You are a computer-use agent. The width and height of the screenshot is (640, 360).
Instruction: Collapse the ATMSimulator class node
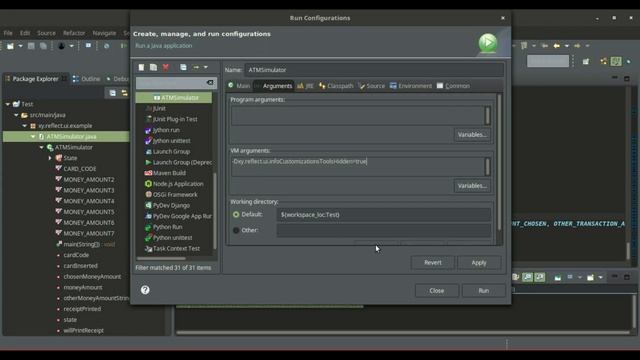point(42,147)
